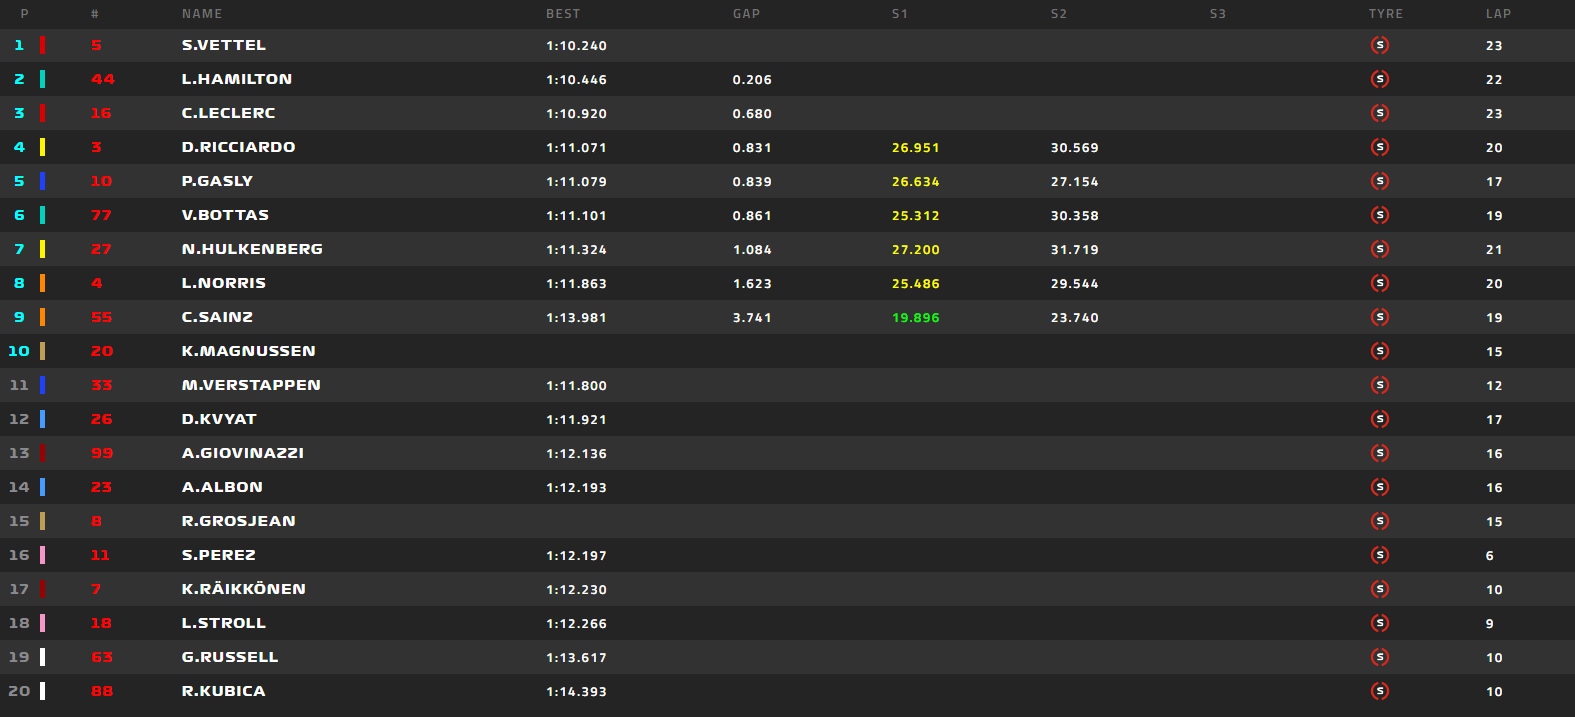Click M.Verstappen's soft tyre icon

(x=1380, y=385)
